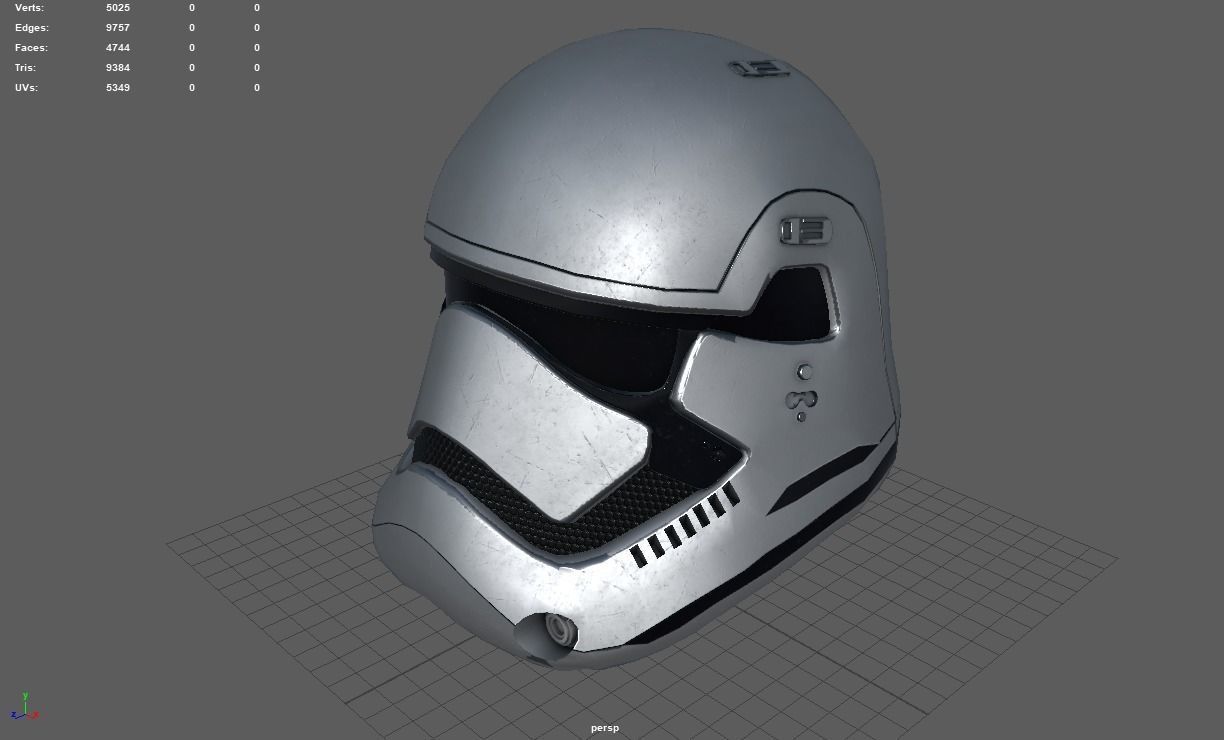Screen dimensions: 1224x740
Task: Select the "Edges:" label in the poly count display
Action: (31, 28)
